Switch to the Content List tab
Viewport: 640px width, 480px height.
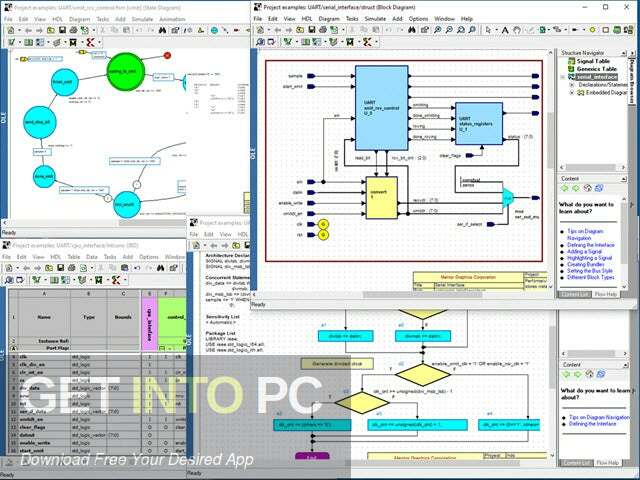tap(574, 294)
